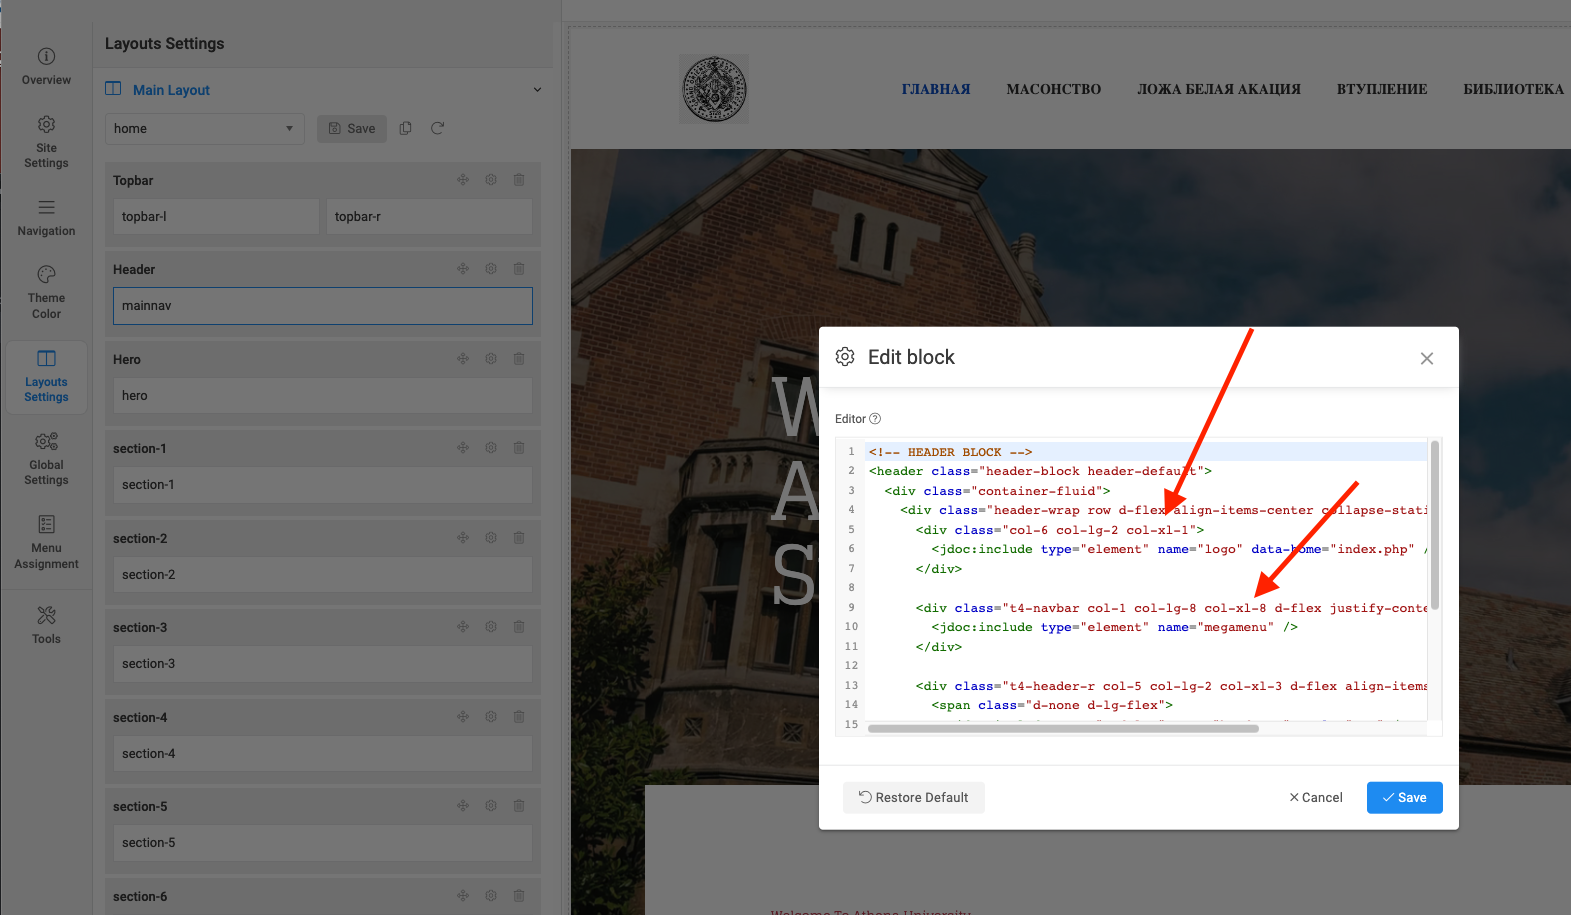This screenshot has width=1571, height=915.
Task: Click the HEADER BLOCK comment line in editor
Action: point(950,452)
